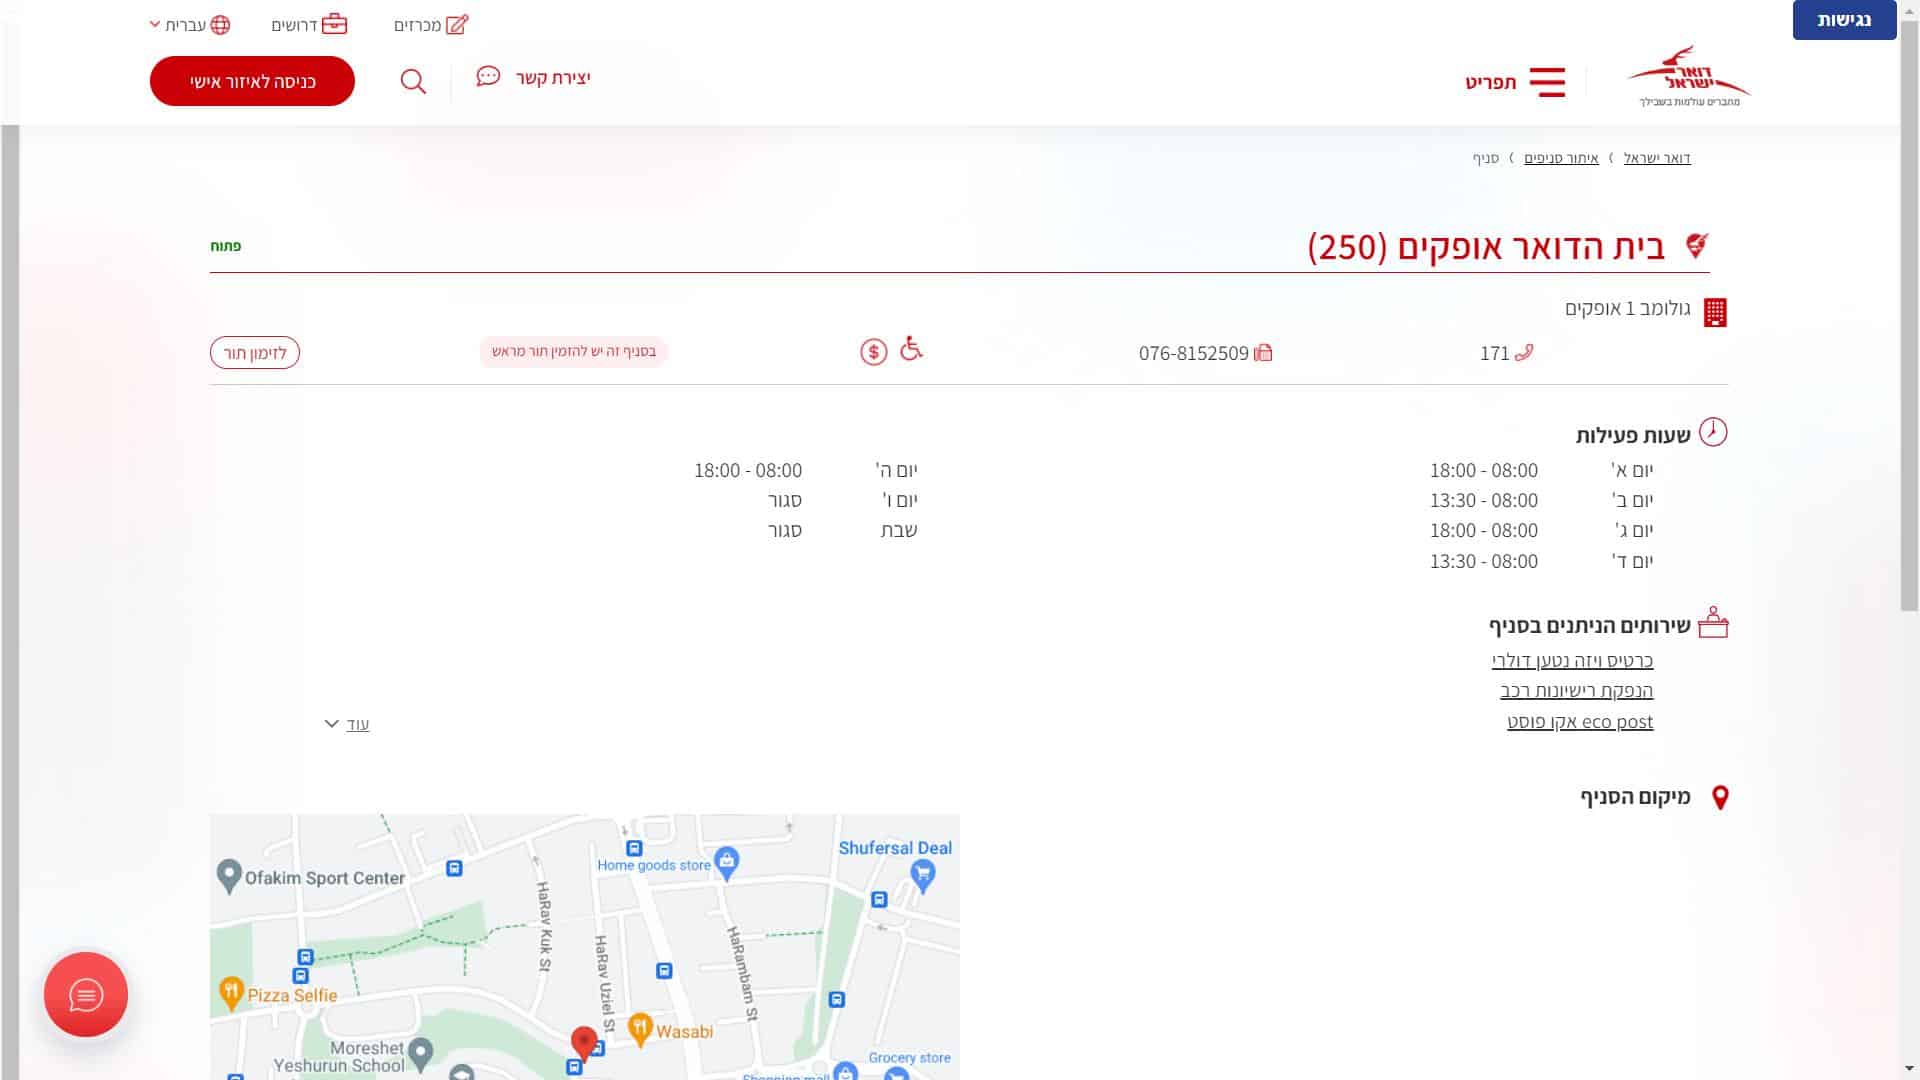1920x1080 pixels.
Task: Click Wasabi restaurant marker on map
Action: pyautogui.click(x=641, y=1027)
